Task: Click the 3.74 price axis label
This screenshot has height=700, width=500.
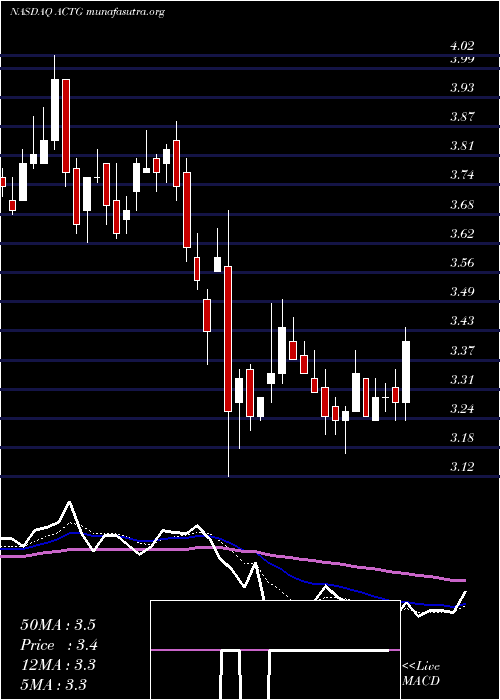Action: tap(462, 175)
